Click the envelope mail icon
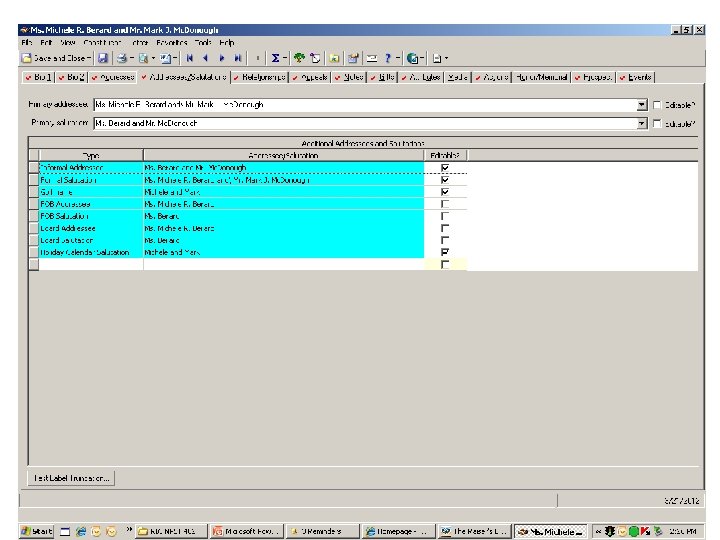Viewport: 720px width, 540px height. 372,58
